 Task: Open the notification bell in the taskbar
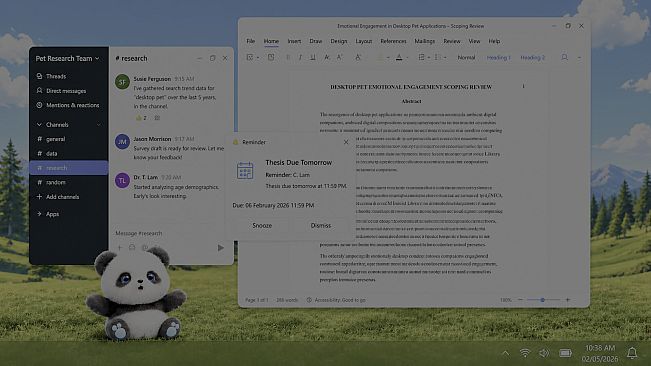pos(632,353)
